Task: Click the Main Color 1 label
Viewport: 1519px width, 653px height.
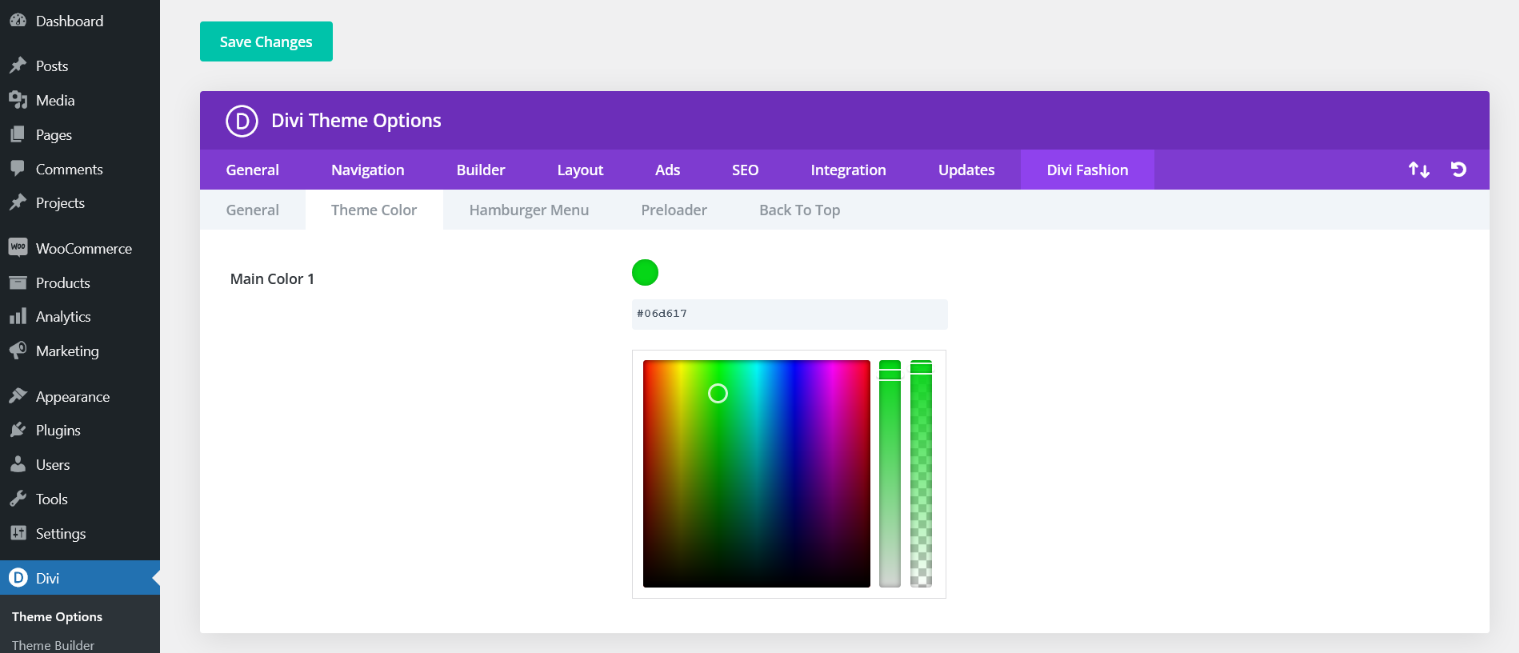Action: pyautogui.click(x=272, y=279)
